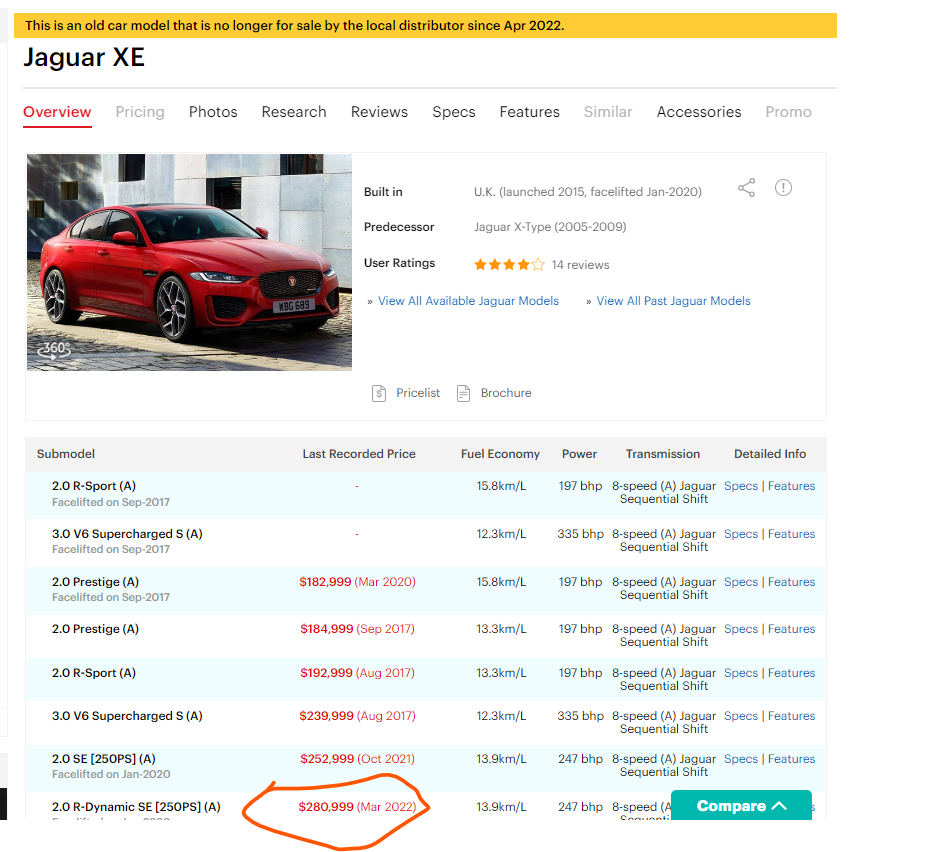Viewport: 925px width, 852px height.
Task: Expand the Compare panel
Action: [x=741, y=806]
